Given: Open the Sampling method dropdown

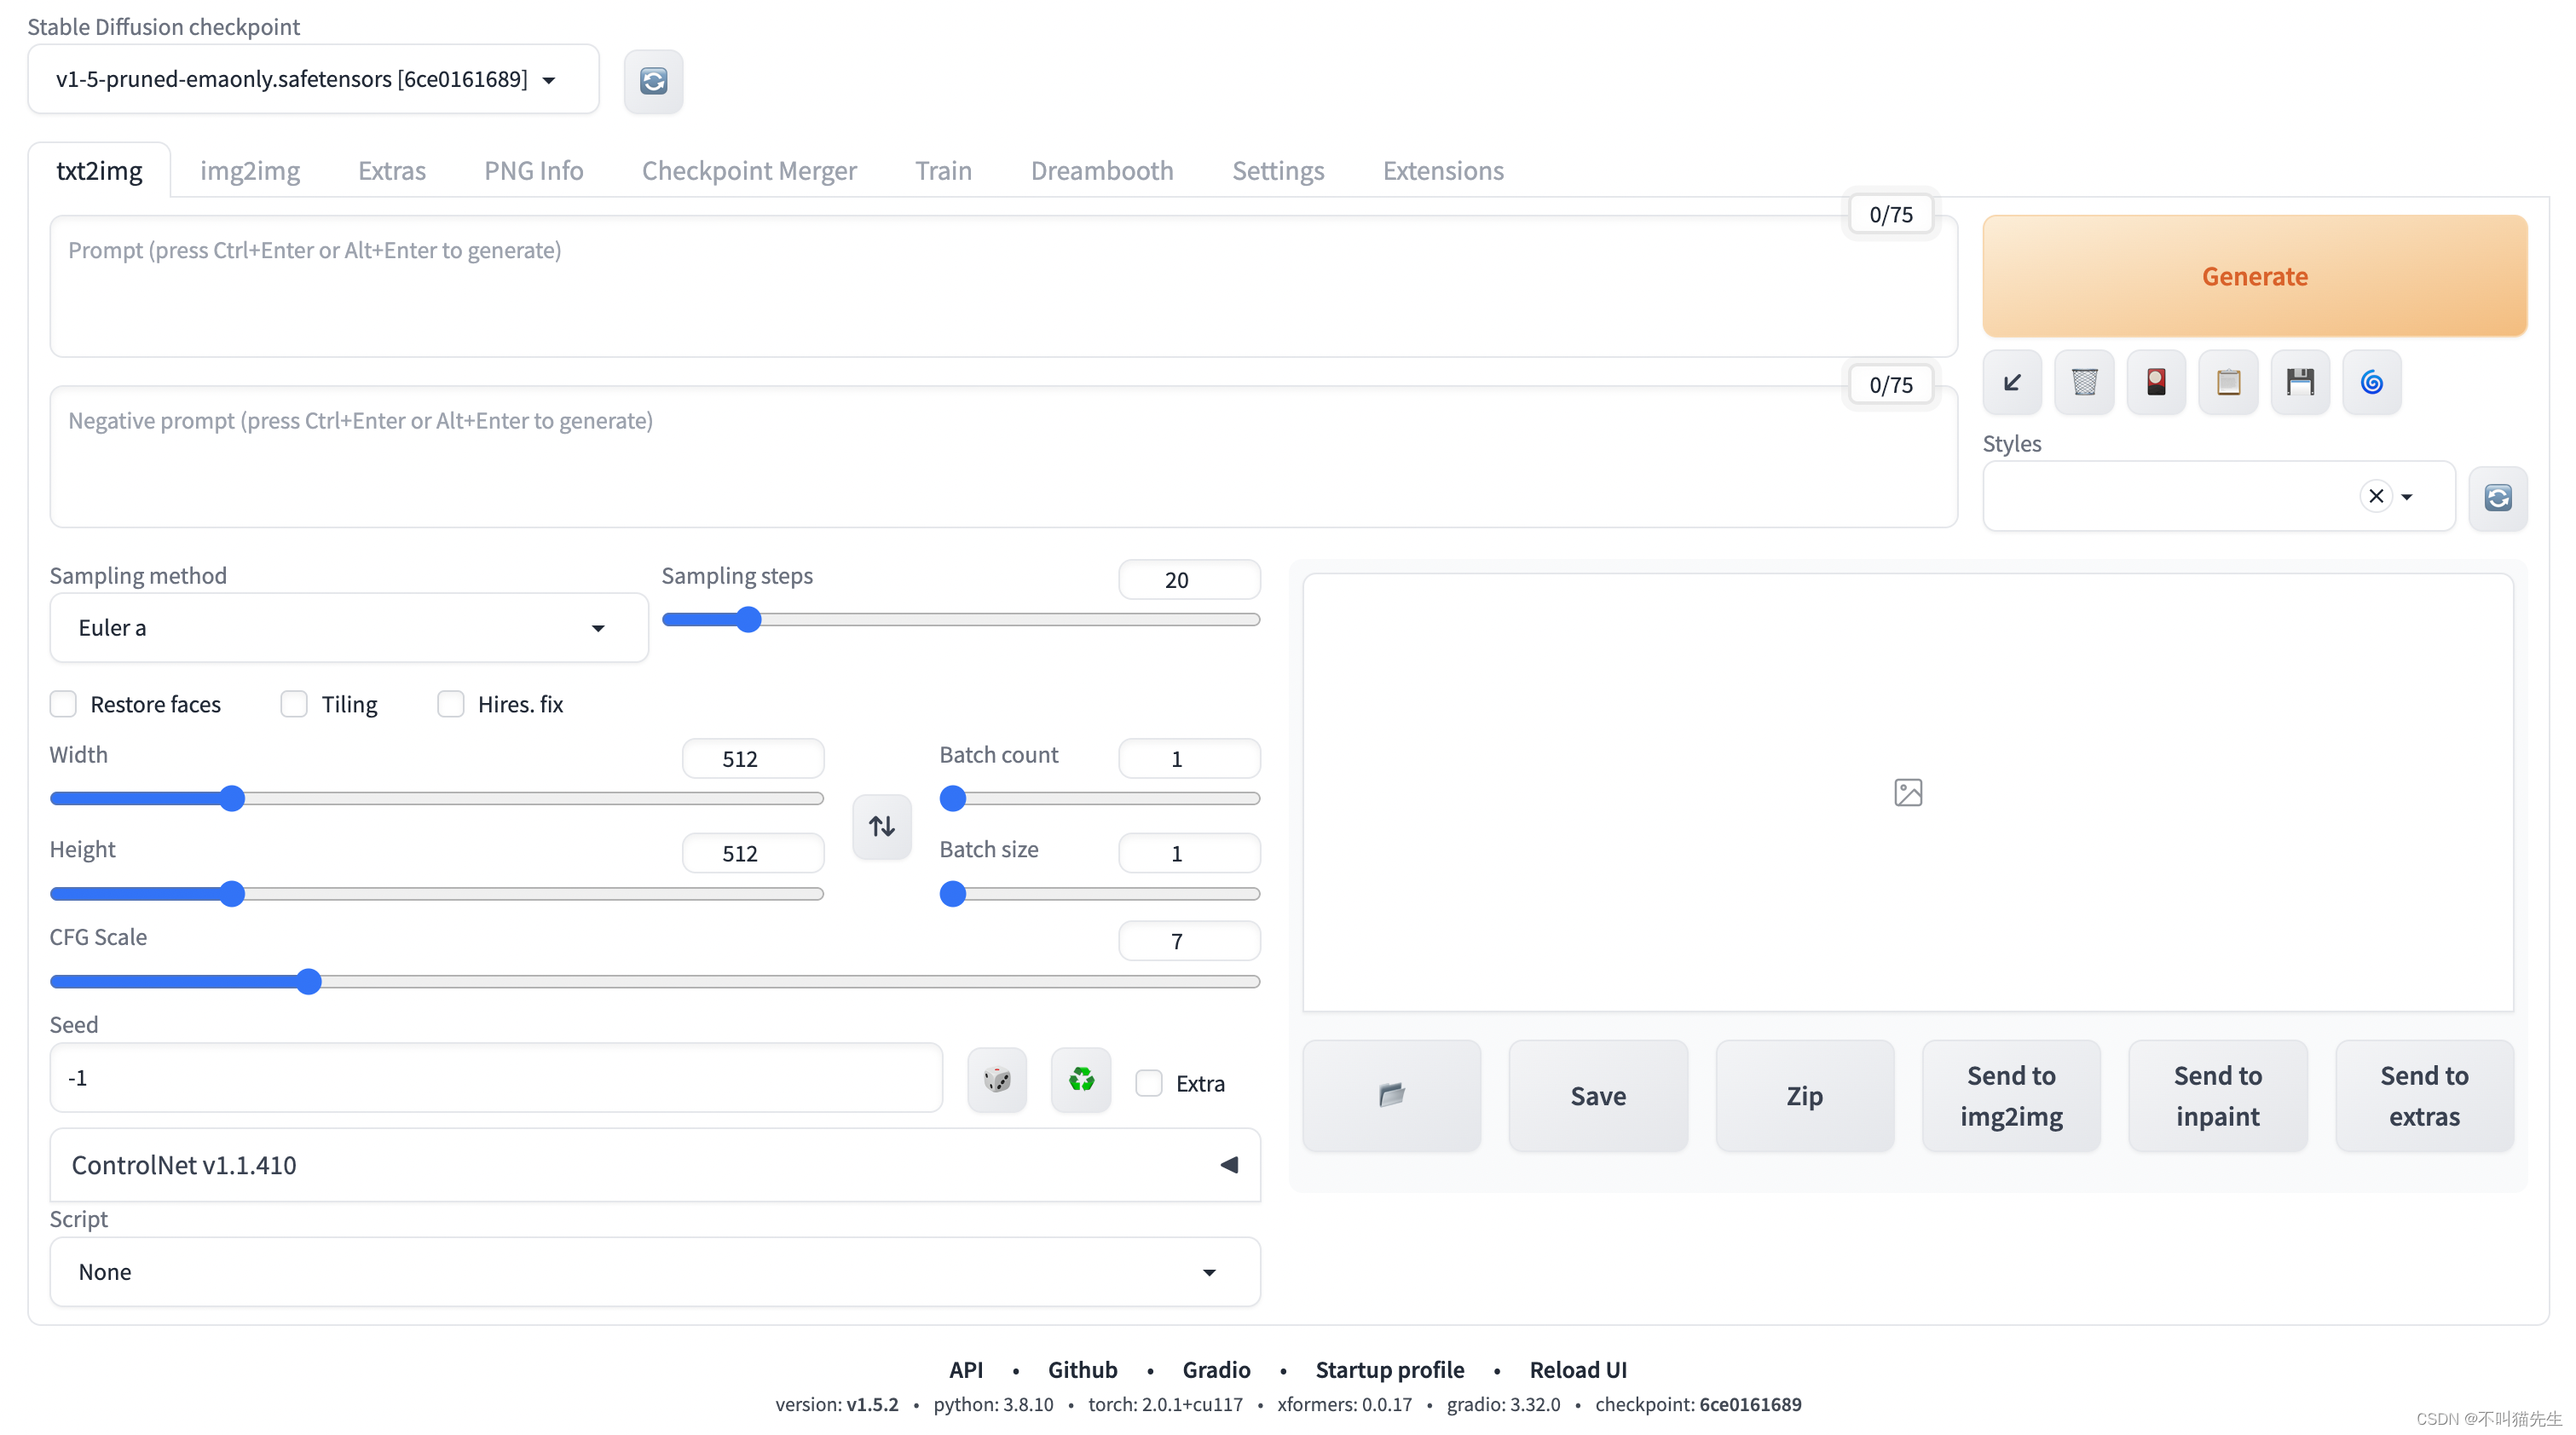Looking at the screenshot, I should [349, 628].
